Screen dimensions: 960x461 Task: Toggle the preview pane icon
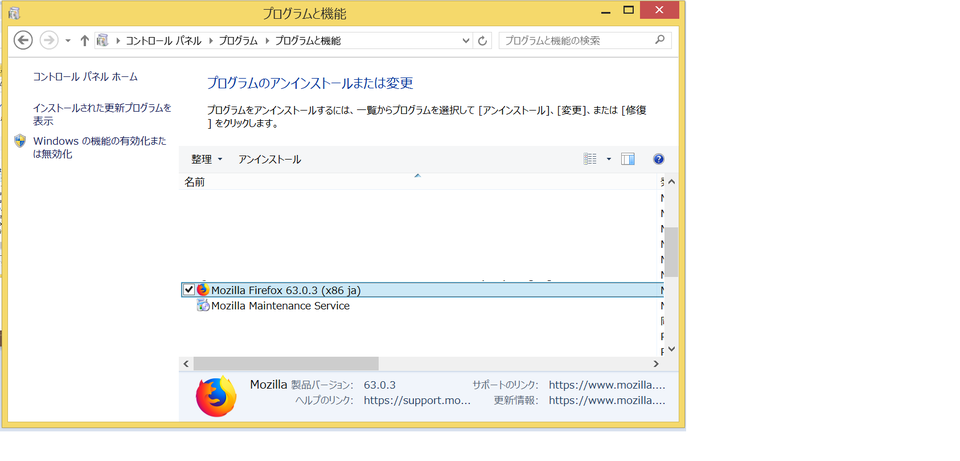[x=628, y=159]
